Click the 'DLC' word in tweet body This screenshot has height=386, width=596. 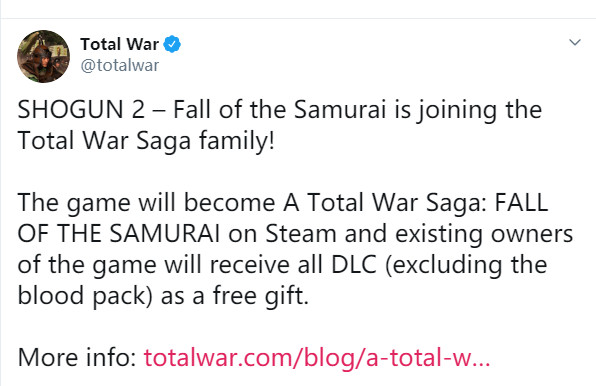click(354, 265)
